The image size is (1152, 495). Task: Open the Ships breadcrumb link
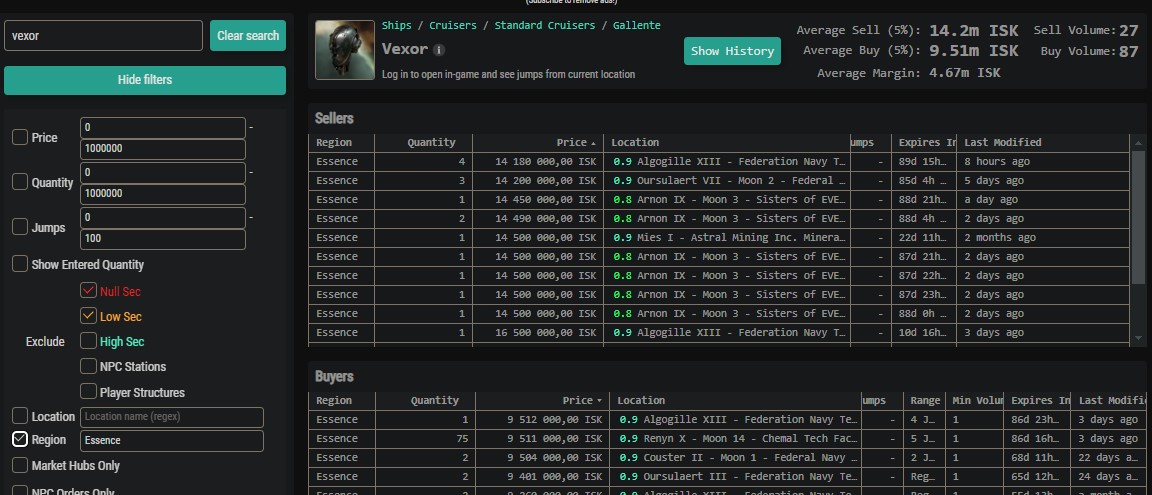(x=397, y=26)
